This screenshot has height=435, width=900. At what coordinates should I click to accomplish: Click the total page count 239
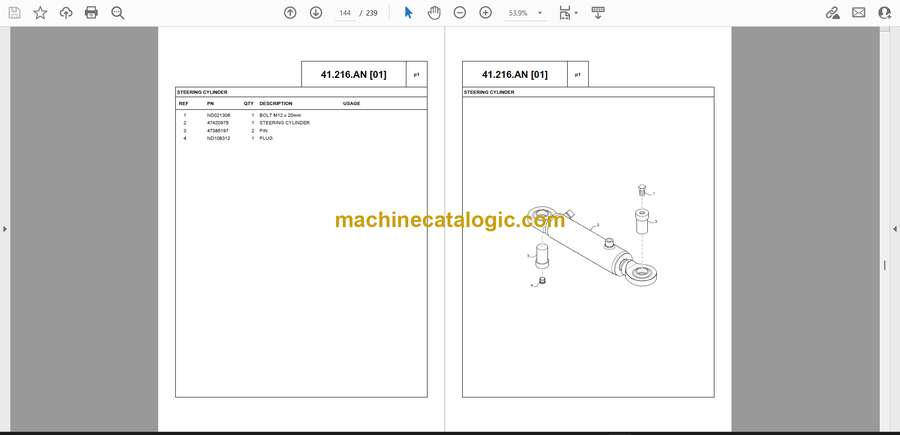point(372,13)
